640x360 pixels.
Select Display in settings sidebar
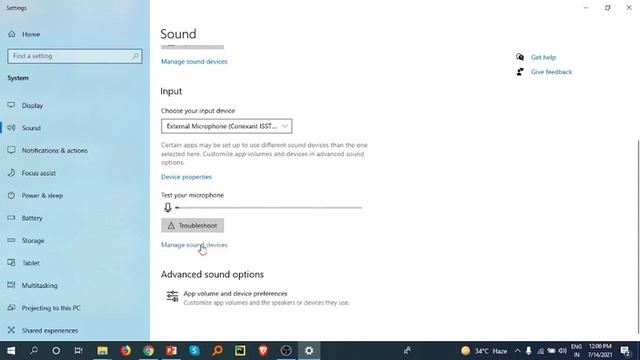click(x=32, y=105)
